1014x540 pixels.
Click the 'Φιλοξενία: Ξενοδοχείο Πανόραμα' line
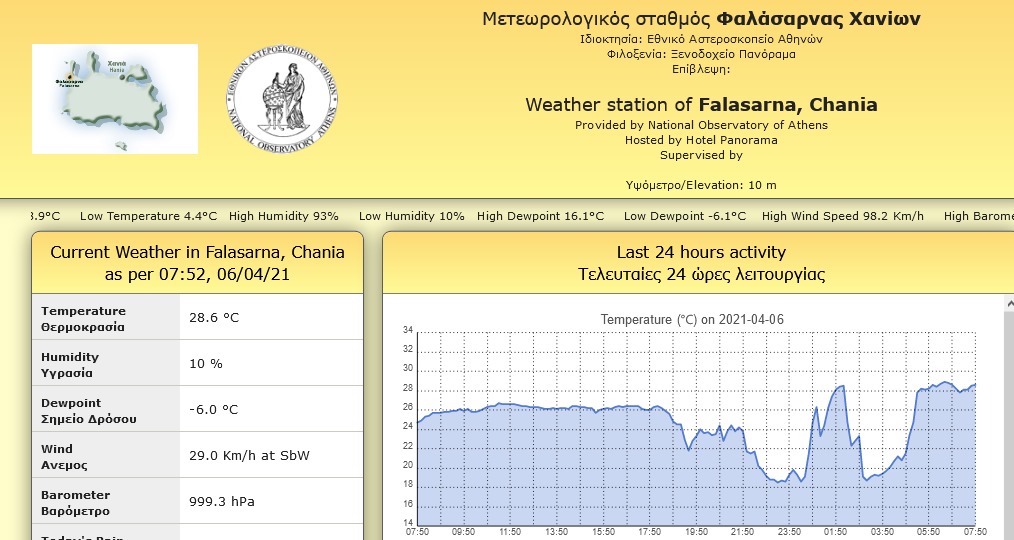(x=701, y=54)
